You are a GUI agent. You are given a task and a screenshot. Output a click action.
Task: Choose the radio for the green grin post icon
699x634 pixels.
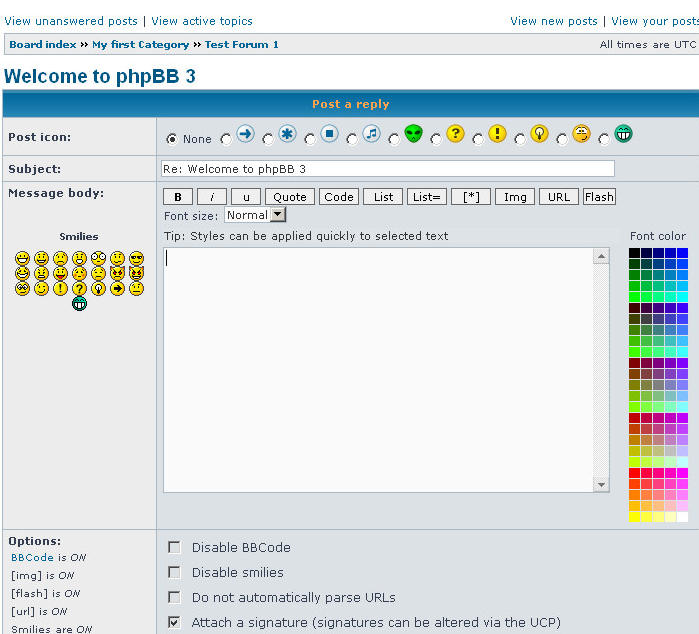604,140
